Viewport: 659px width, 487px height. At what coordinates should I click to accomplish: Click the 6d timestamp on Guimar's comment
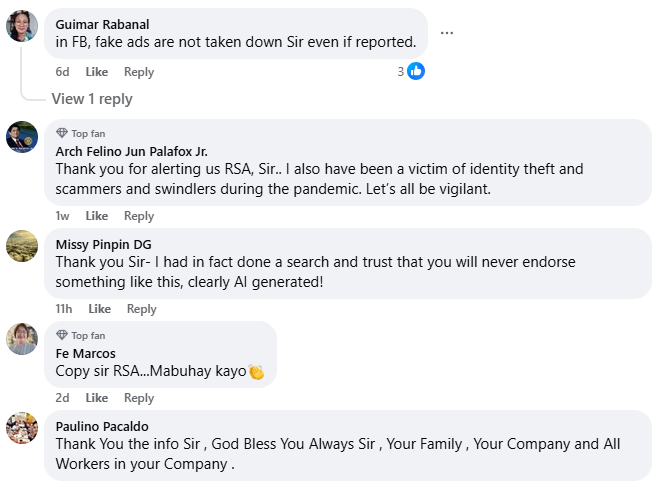click(63, 72)
